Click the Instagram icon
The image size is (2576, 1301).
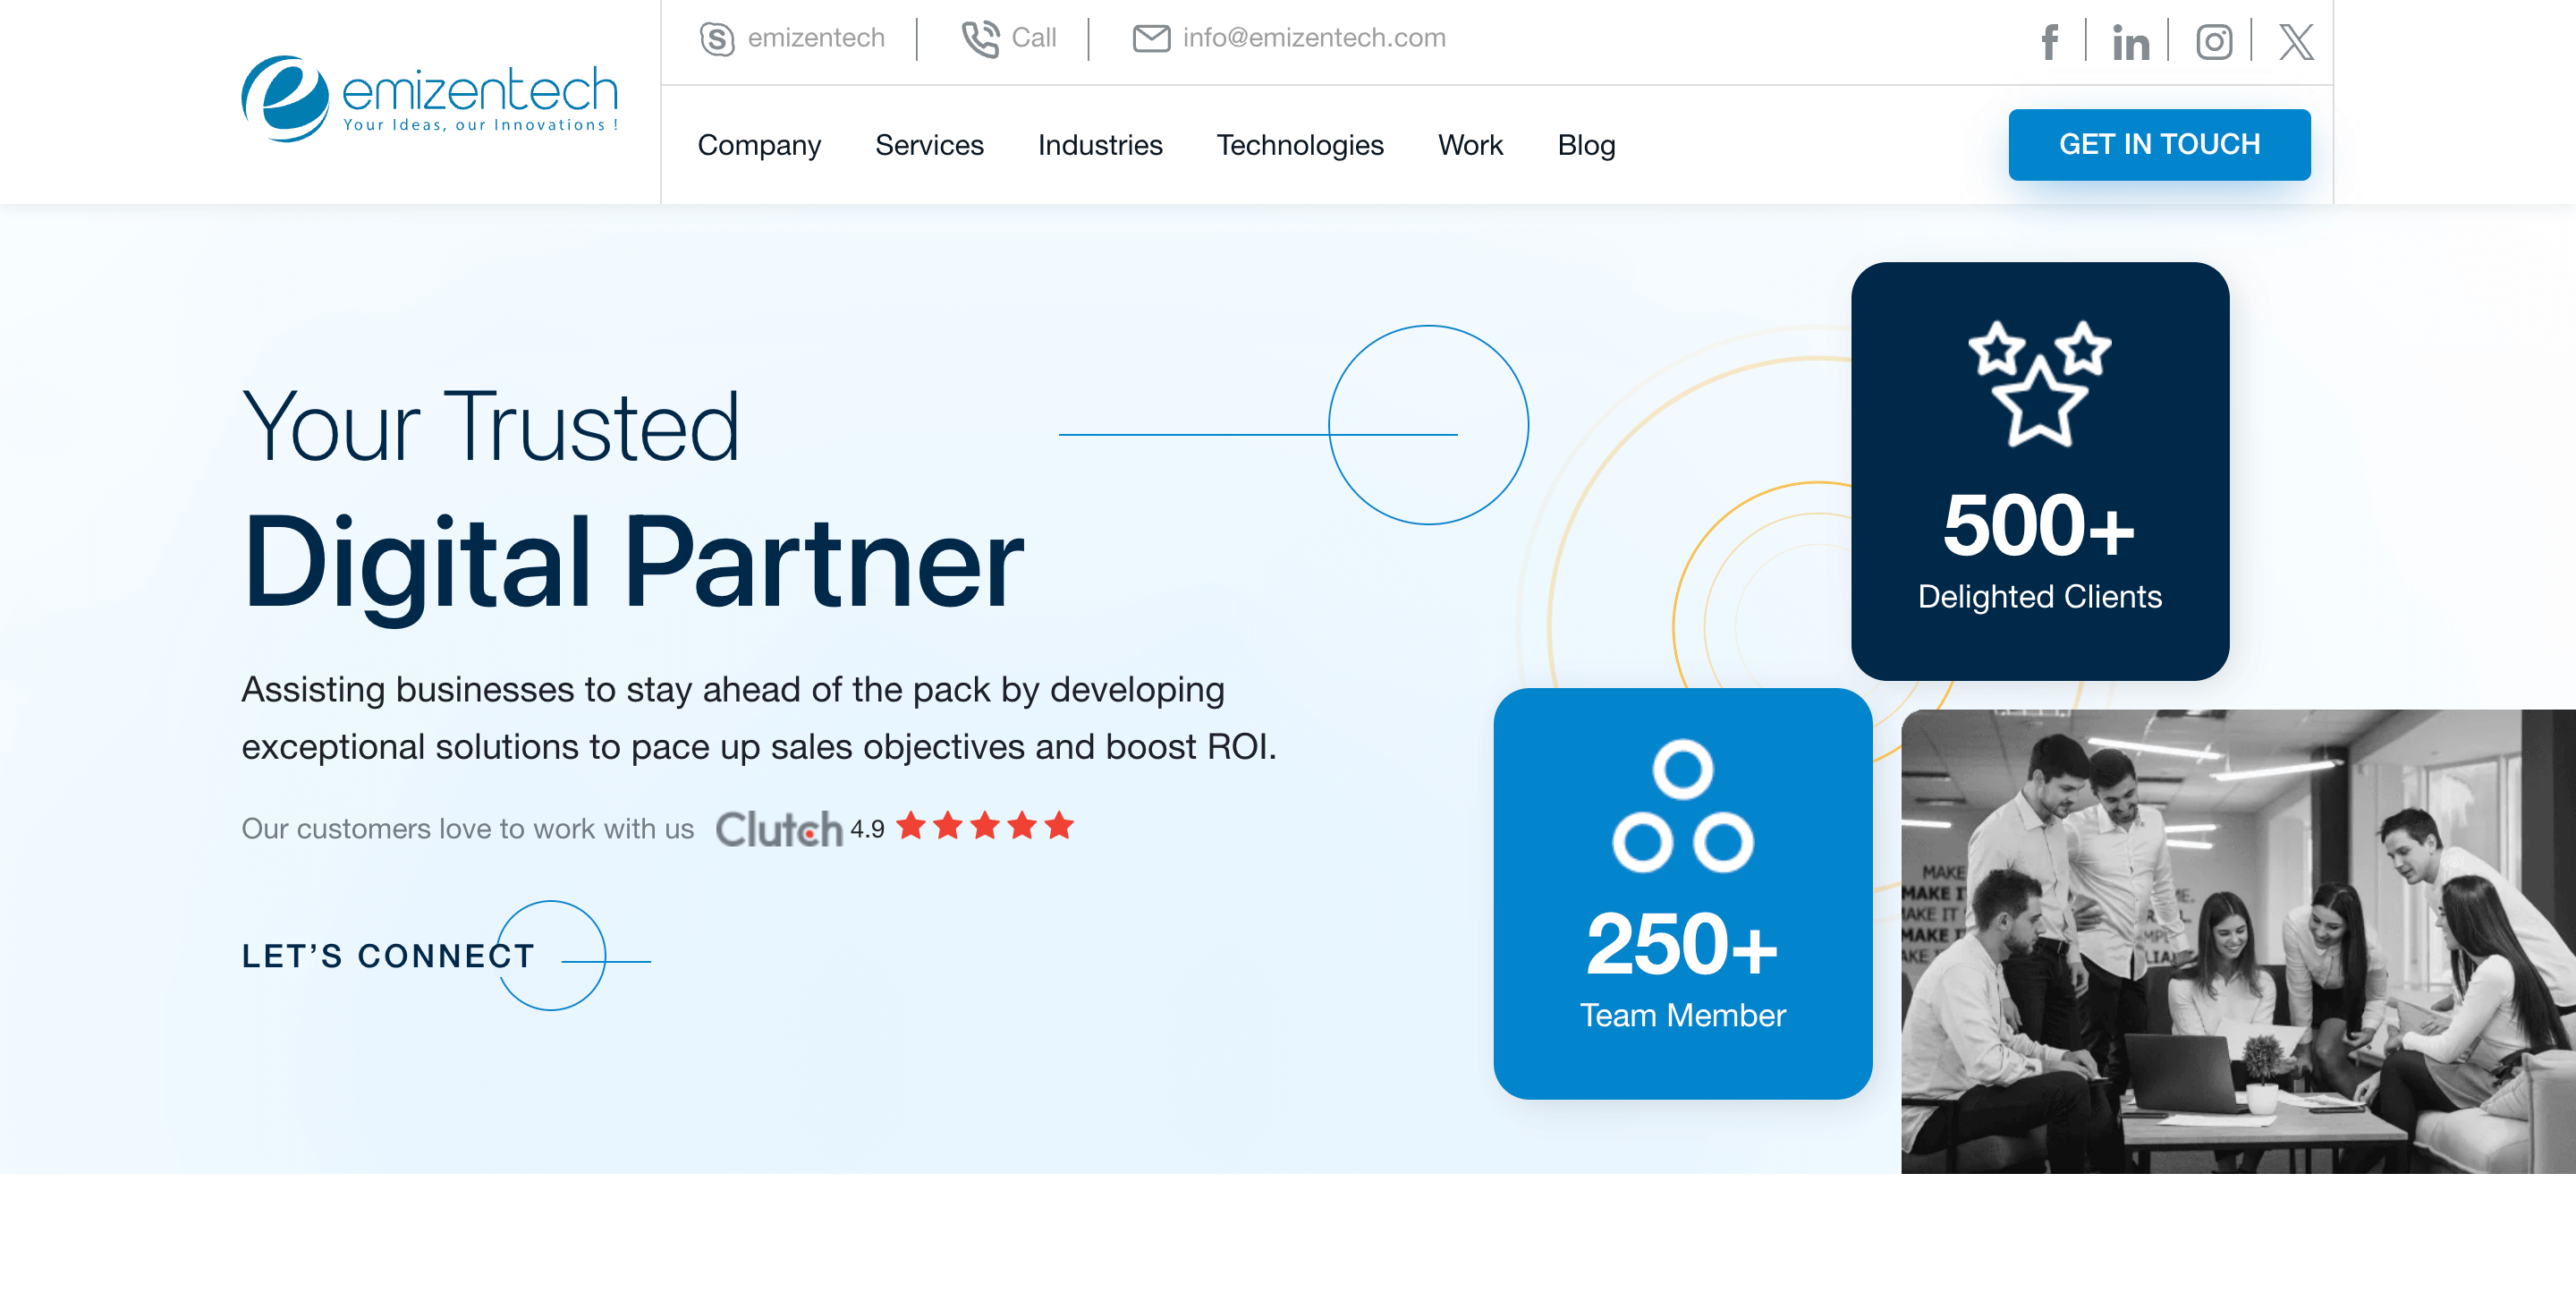click(2213, 42)
